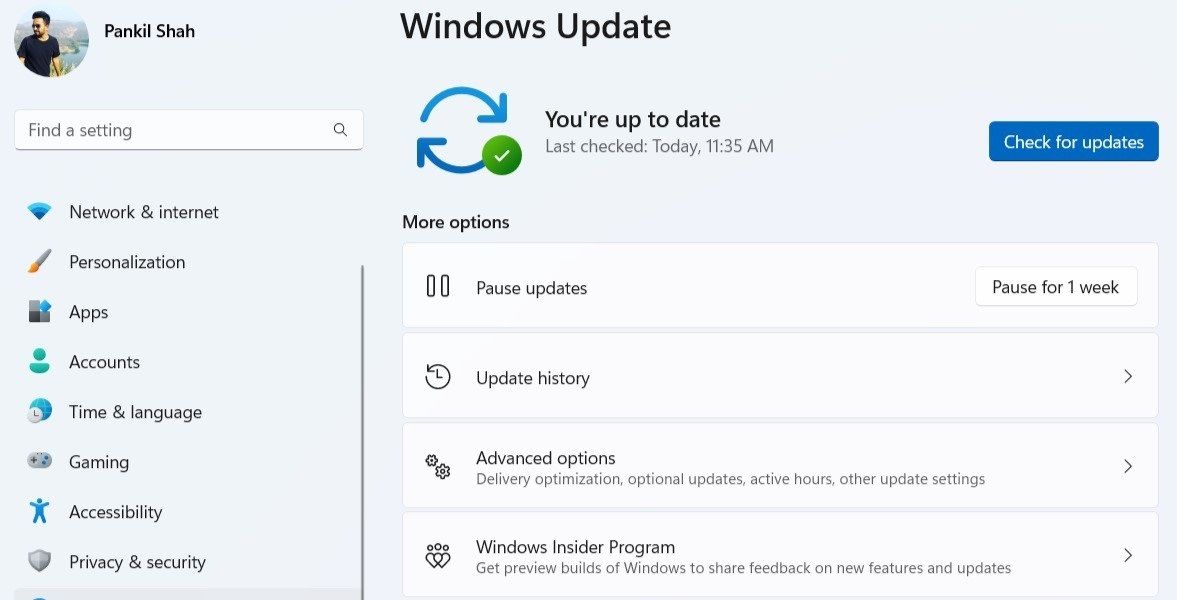Click the Find a setting search box
The image size is (1177, 600).
click(x=175, y=130)
